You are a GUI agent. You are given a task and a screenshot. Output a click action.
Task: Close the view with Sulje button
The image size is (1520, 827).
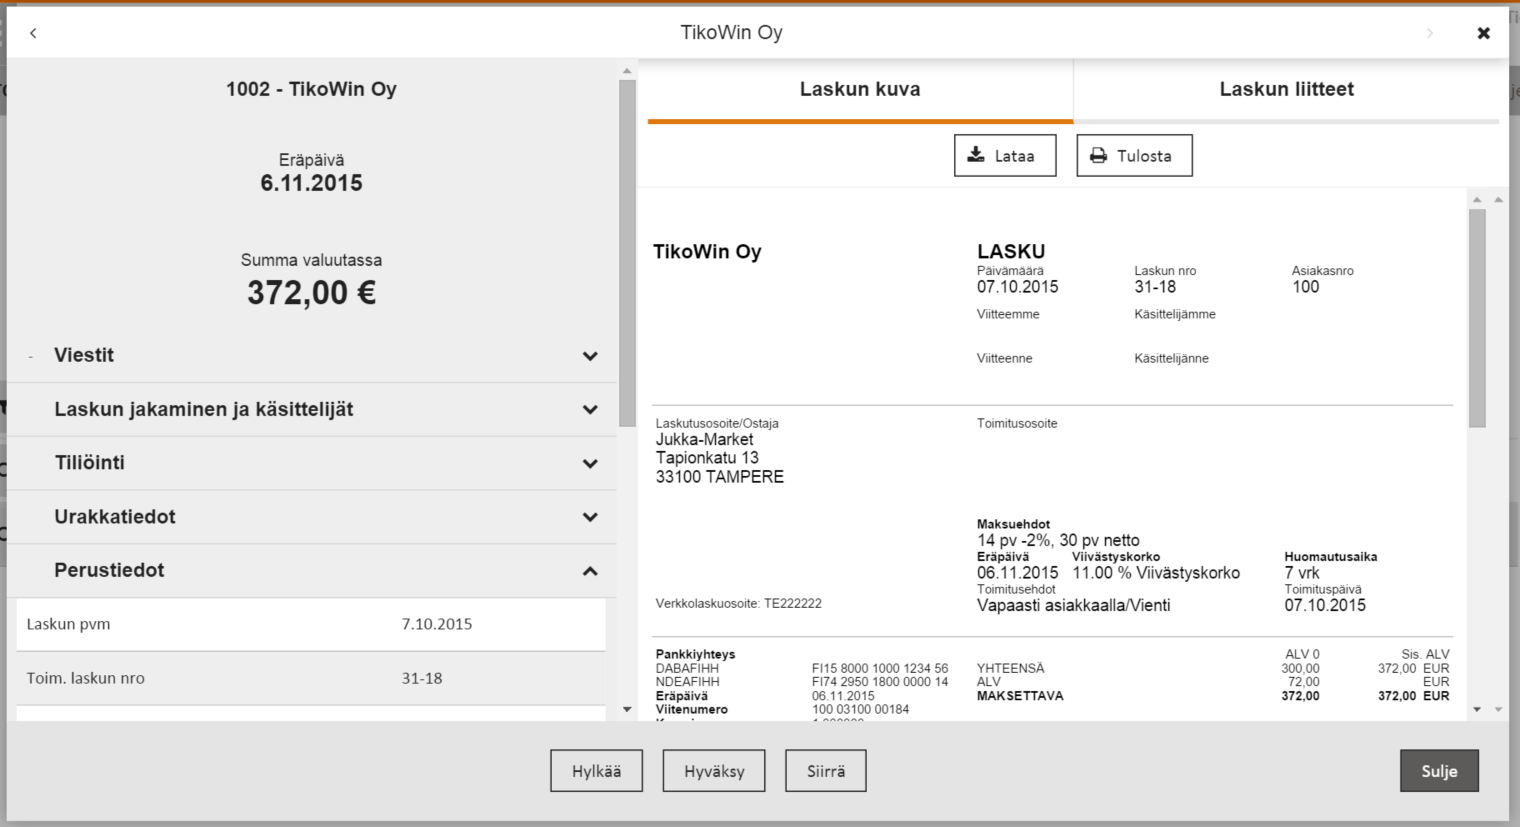1439,771
